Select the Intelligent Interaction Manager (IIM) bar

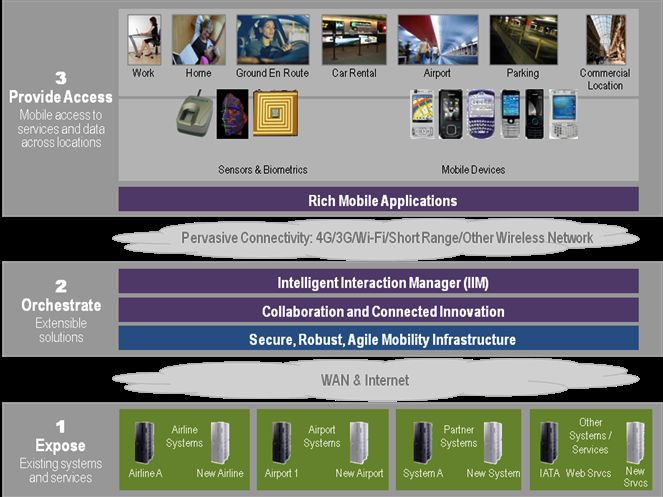coord(378,281)
